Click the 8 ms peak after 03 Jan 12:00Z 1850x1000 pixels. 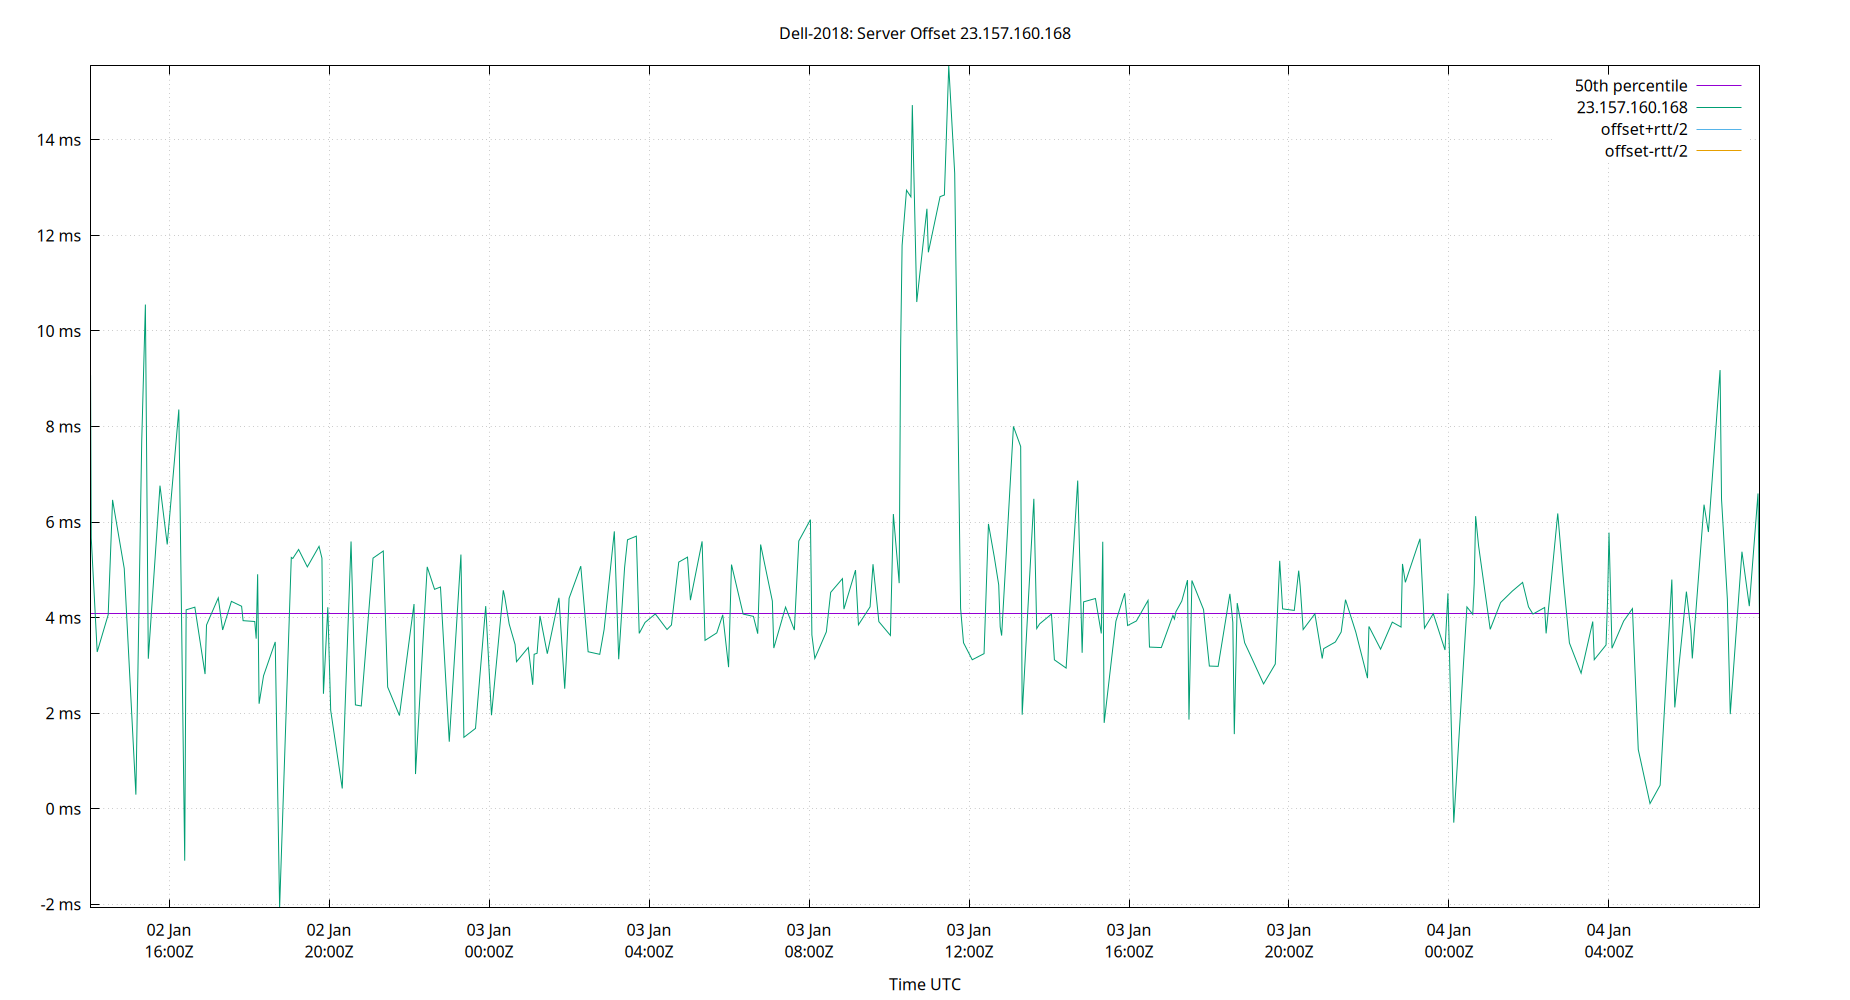(1012, 427)
